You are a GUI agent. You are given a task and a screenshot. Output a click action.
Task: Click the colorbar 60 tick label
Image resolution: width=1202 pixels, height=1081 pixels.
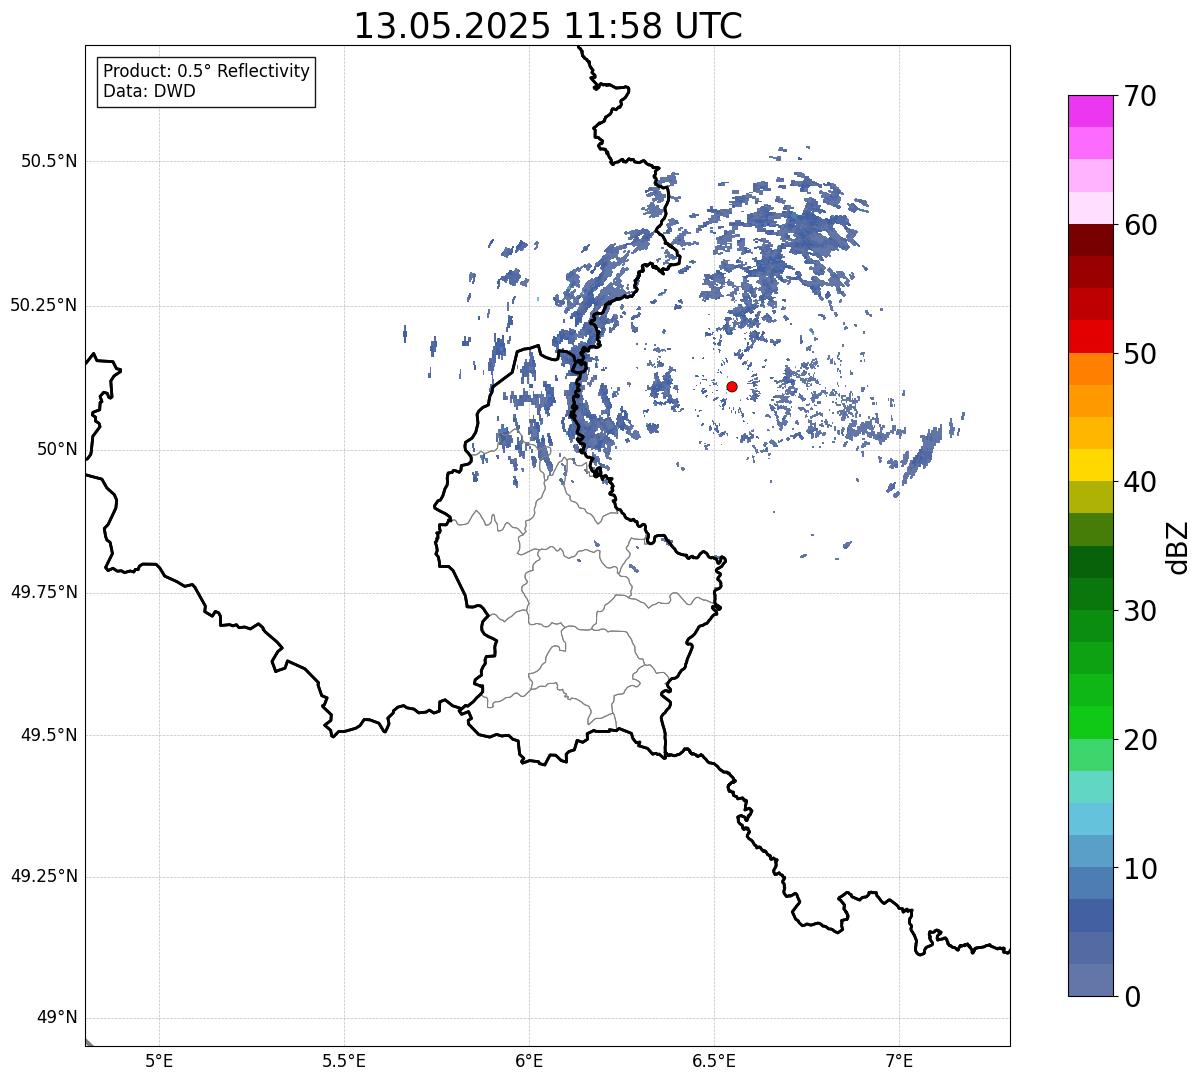tap(1140, 225)
